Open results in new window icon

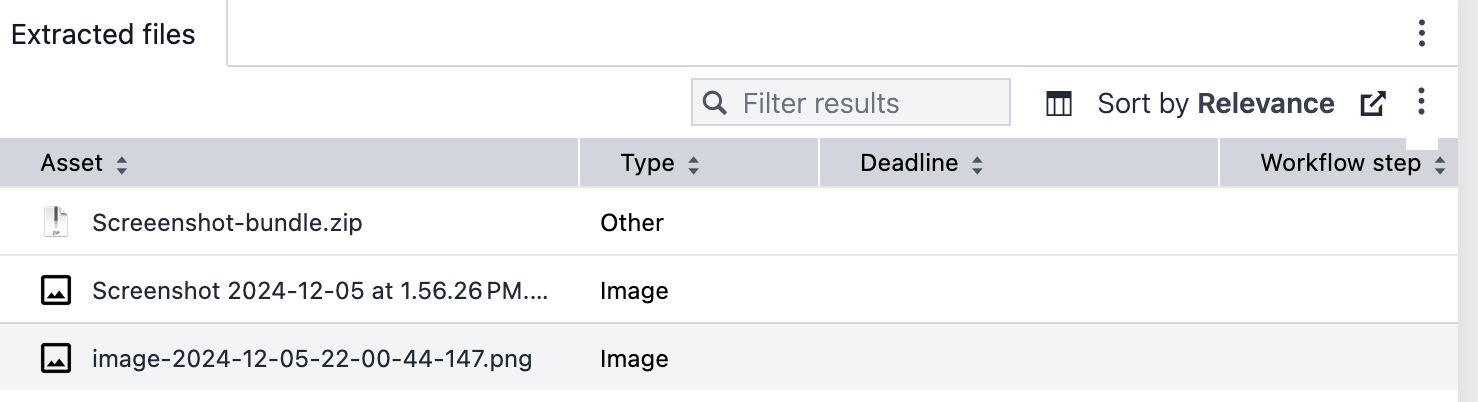coord(1373,103)
